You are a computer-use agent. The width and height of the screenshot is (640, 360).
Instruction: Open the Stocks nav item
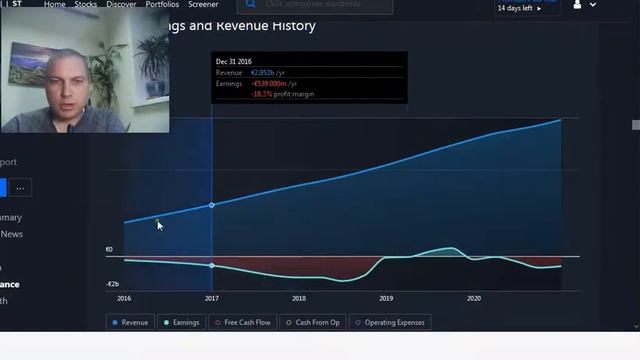(85, 4)
